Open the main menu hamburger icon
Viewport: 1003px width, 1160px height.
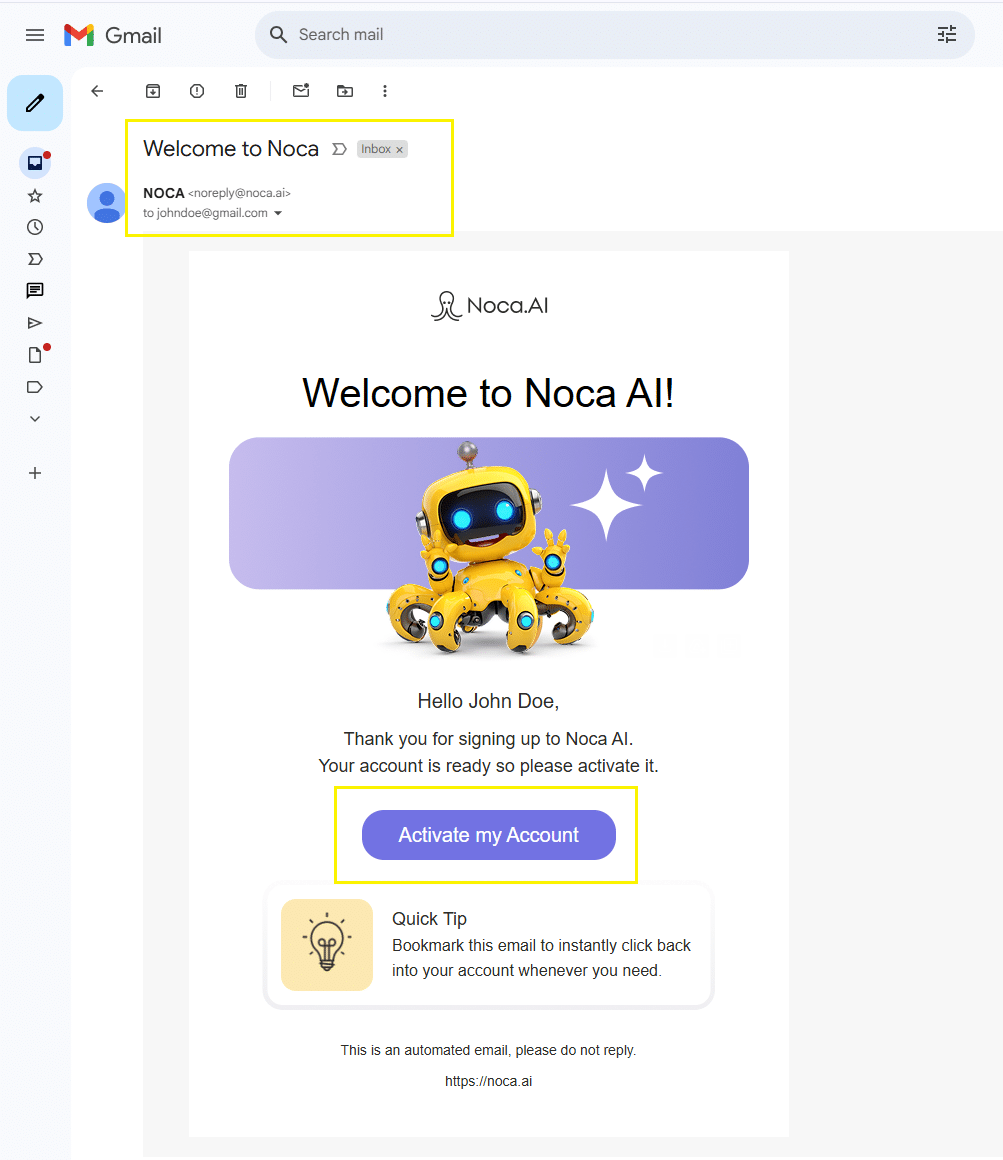point(35,35)
